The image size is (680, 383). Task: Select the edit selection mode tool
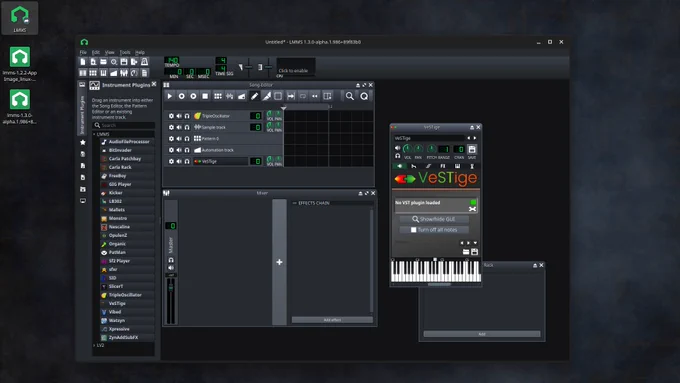coord(278,96)
